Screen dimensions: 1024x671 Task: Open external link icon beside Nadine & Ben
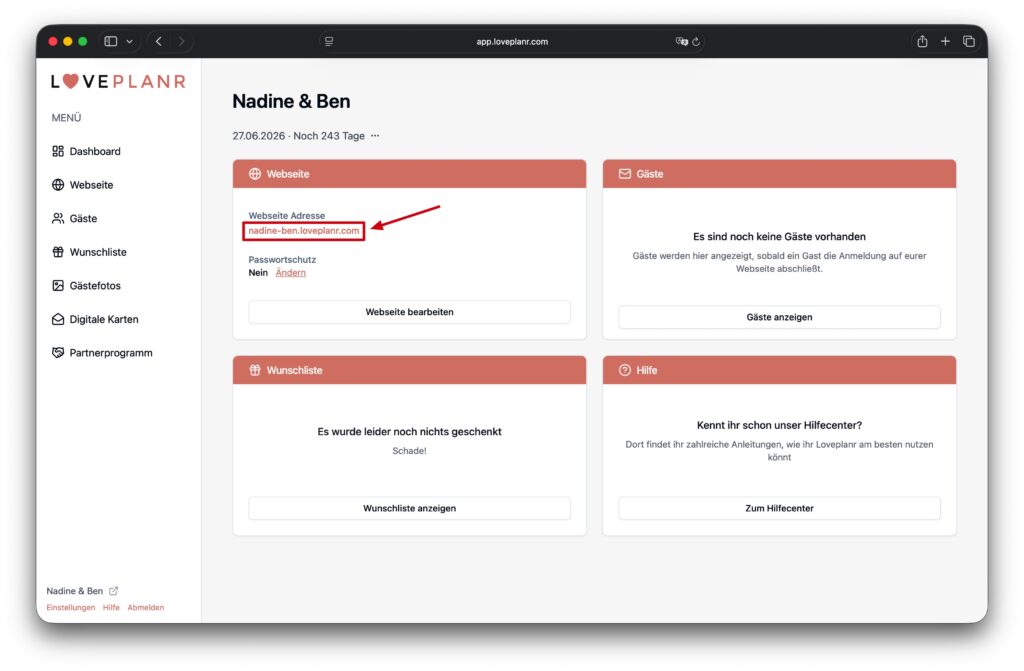113,591
